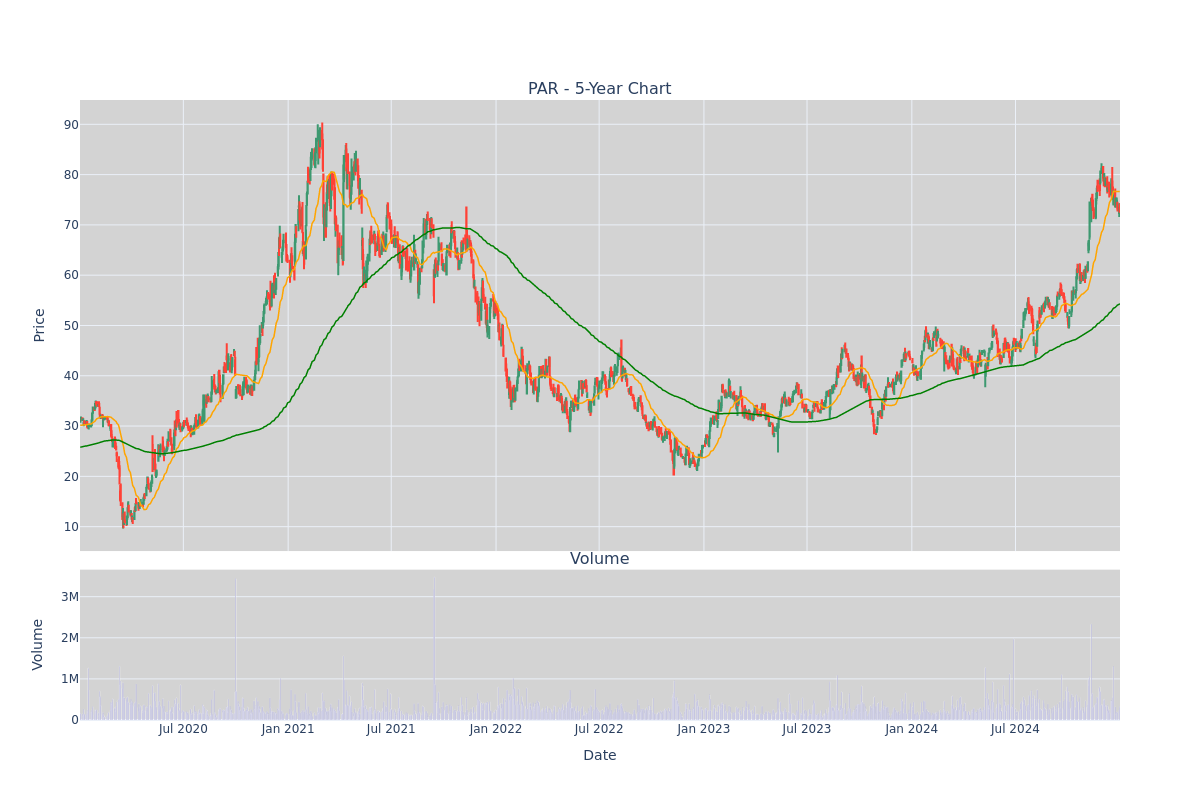Click the "60" price tick label

point(71,275)
